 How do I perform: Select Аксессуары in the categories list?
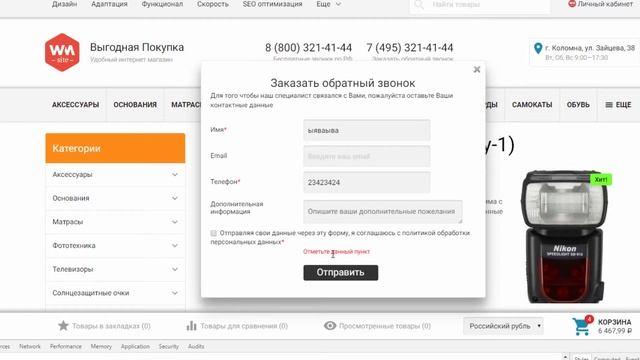point(72,175)
